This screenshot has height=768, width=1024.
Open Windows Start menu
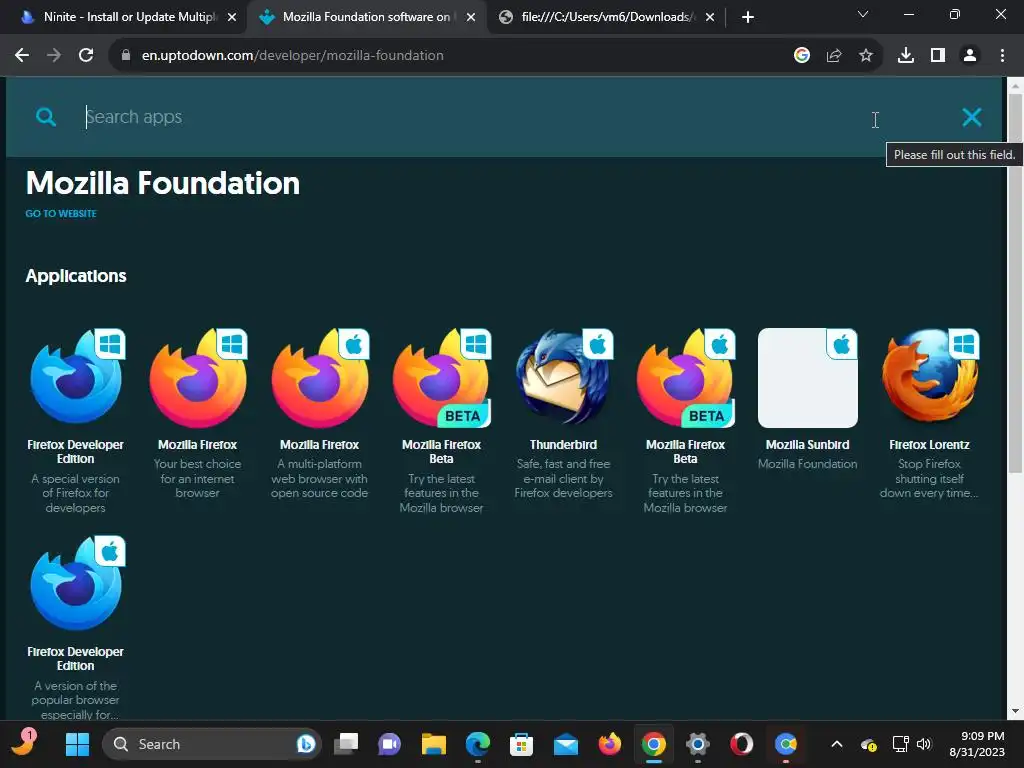pos(77,744)
